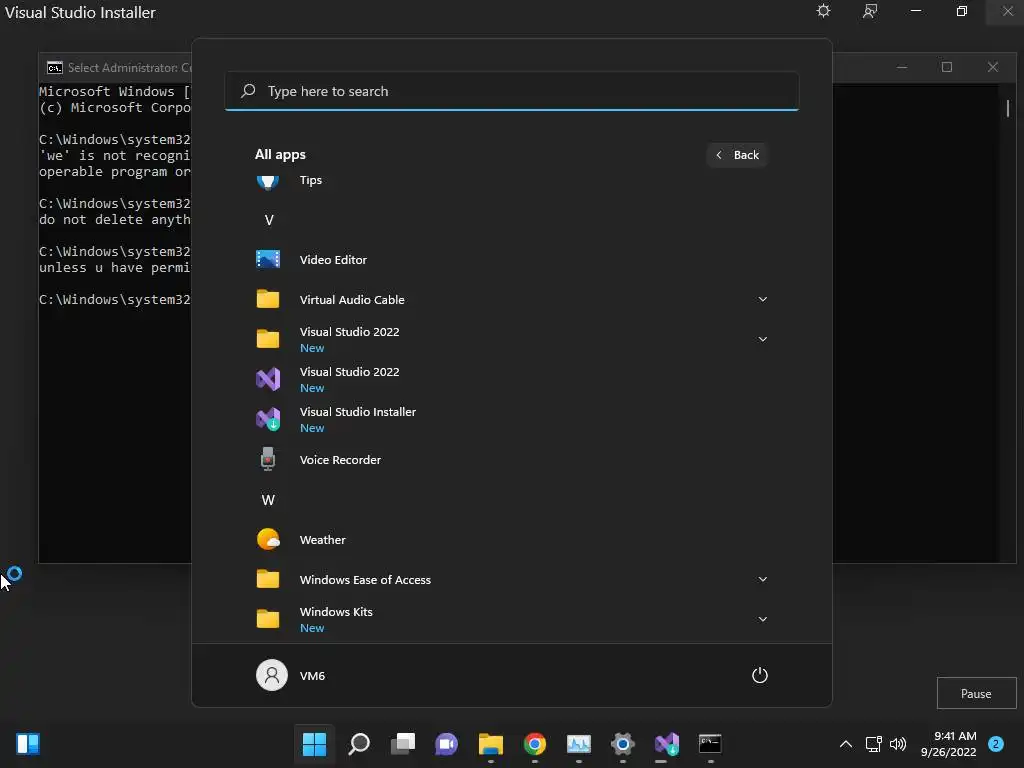The image size is (1024, 768).
Task: Go Back from All apps
Action: 737,155
